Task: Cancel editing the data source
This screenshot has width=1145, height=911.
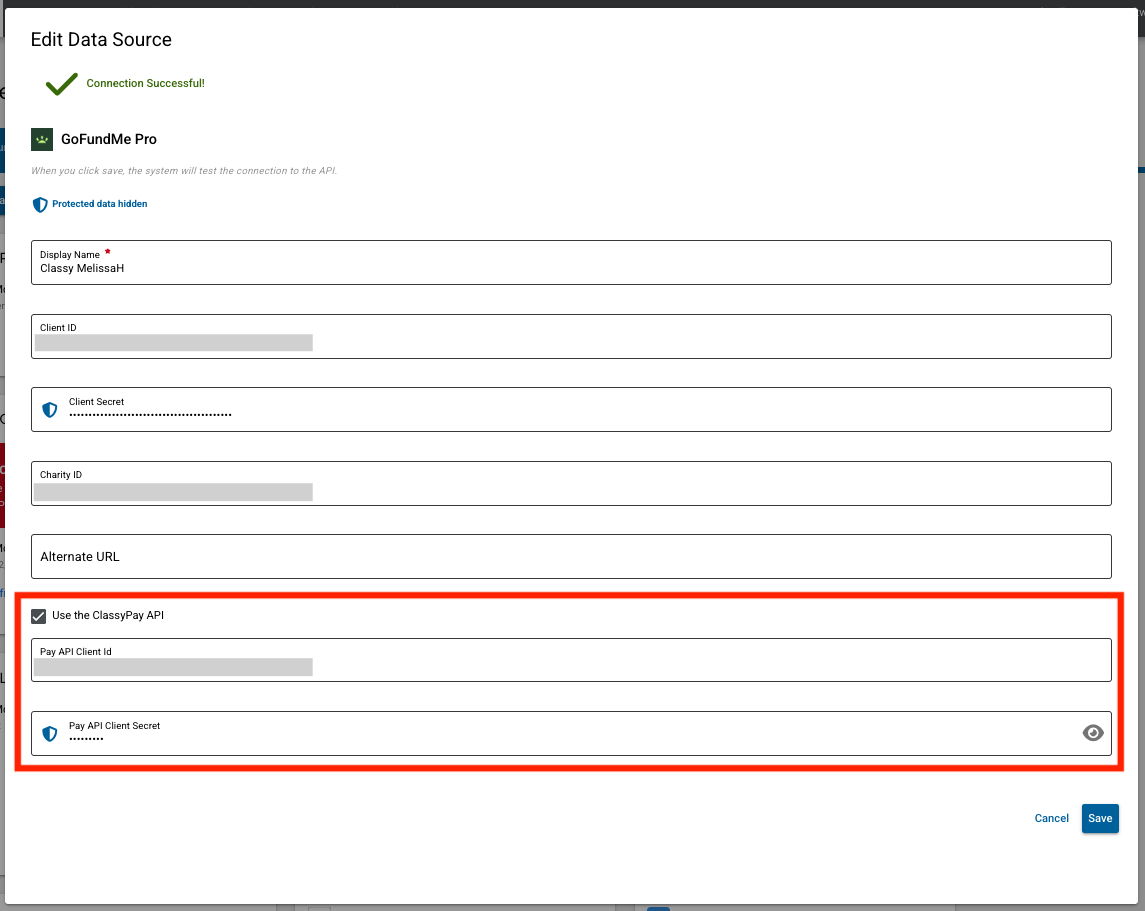Action: pos(1052,818)
